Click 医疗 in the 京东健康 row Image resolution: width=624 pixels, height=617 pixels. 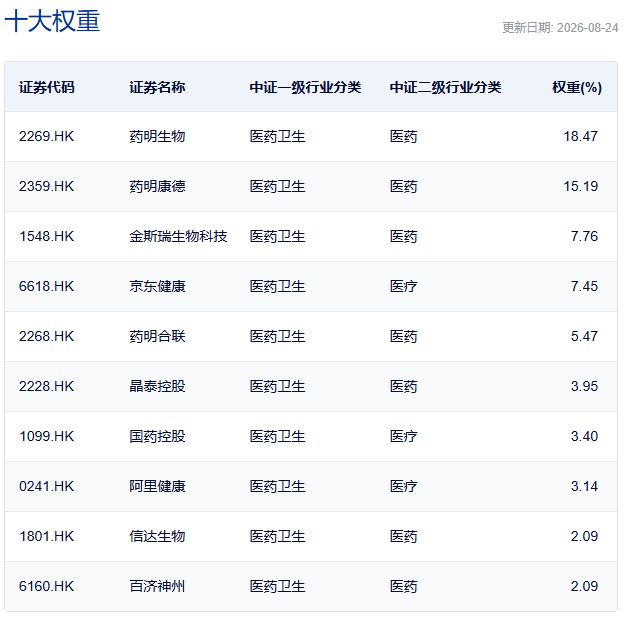coord(404,287)
